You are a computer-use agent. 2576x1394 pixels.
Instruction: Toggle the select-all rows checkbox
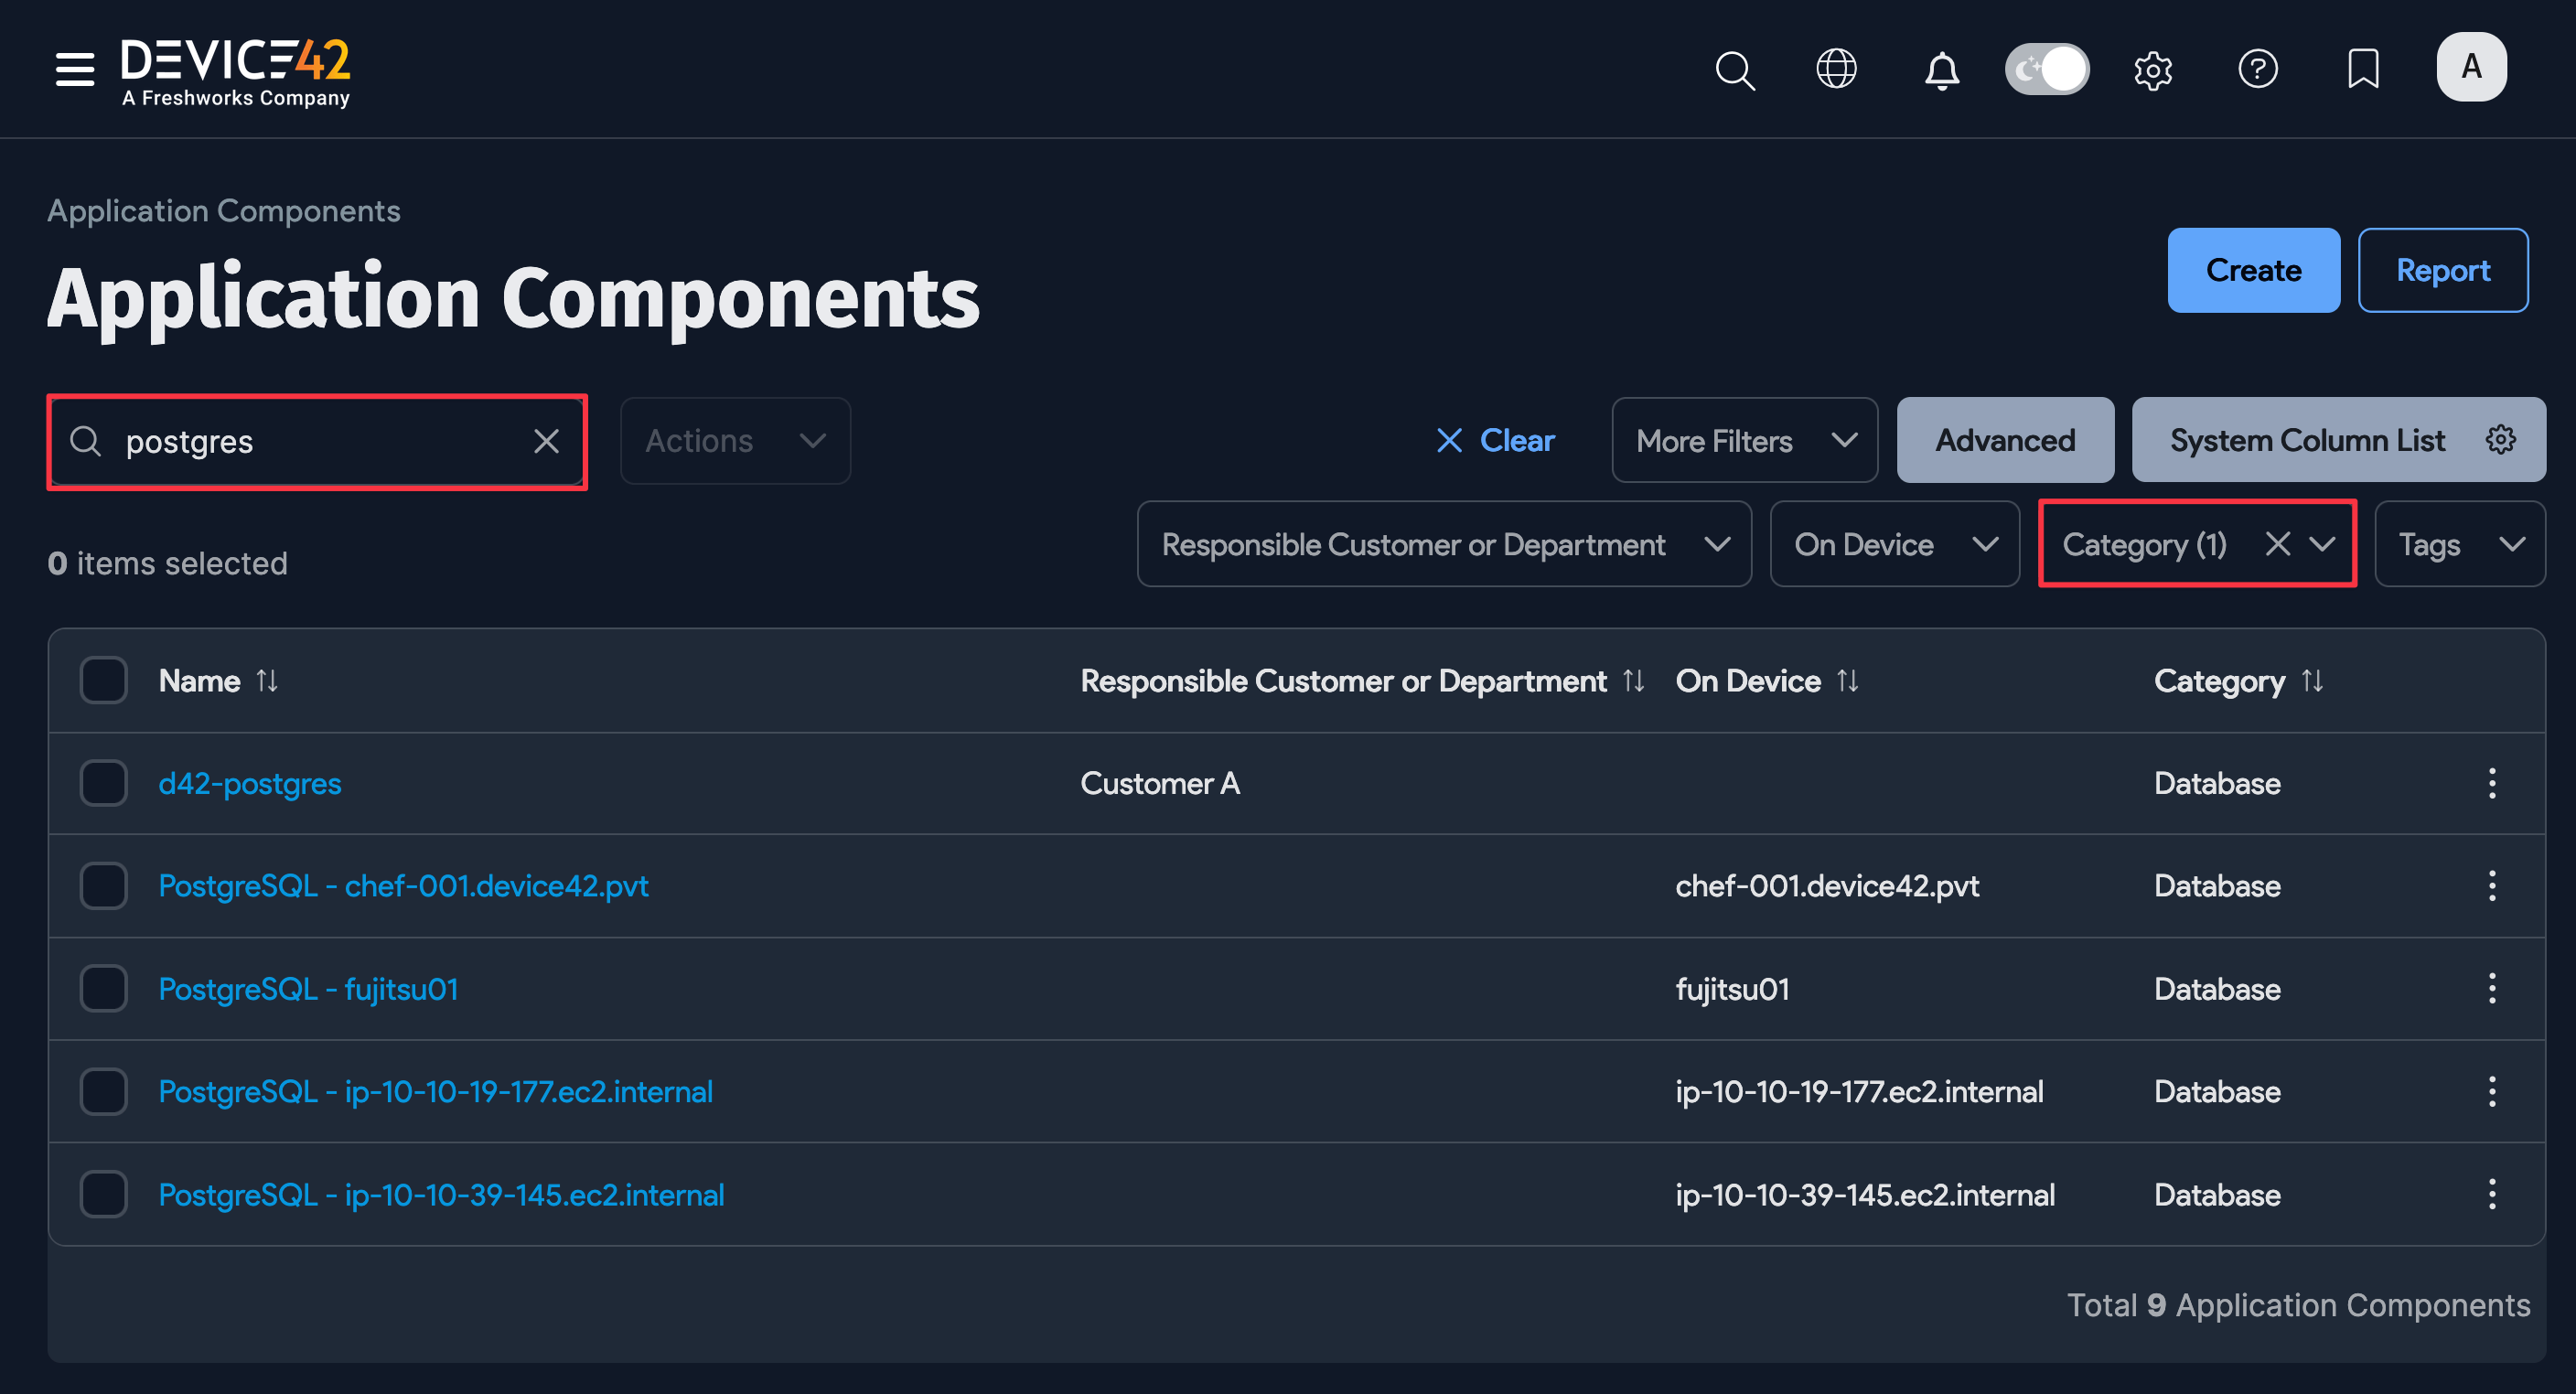pos(103,680)
